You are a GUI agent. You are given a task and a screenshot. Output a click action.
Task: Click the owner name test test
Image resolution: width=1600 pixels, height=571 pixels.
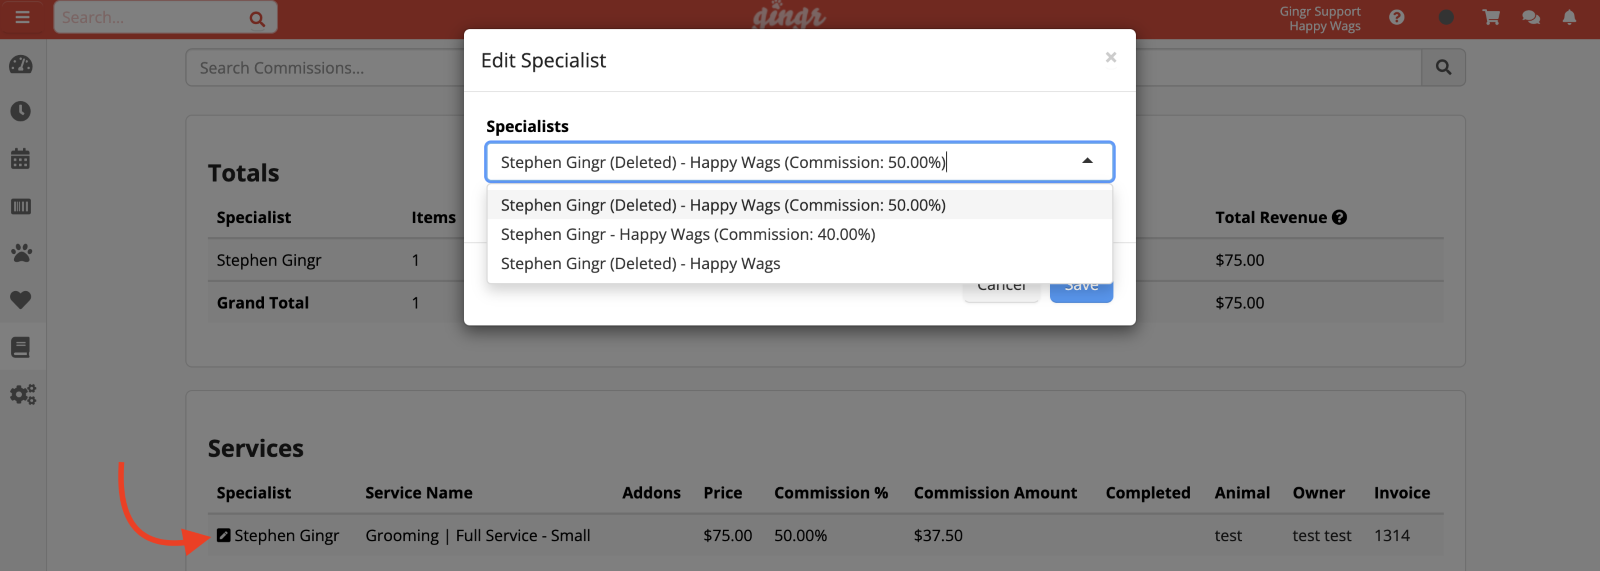(x=1322, y=535)
